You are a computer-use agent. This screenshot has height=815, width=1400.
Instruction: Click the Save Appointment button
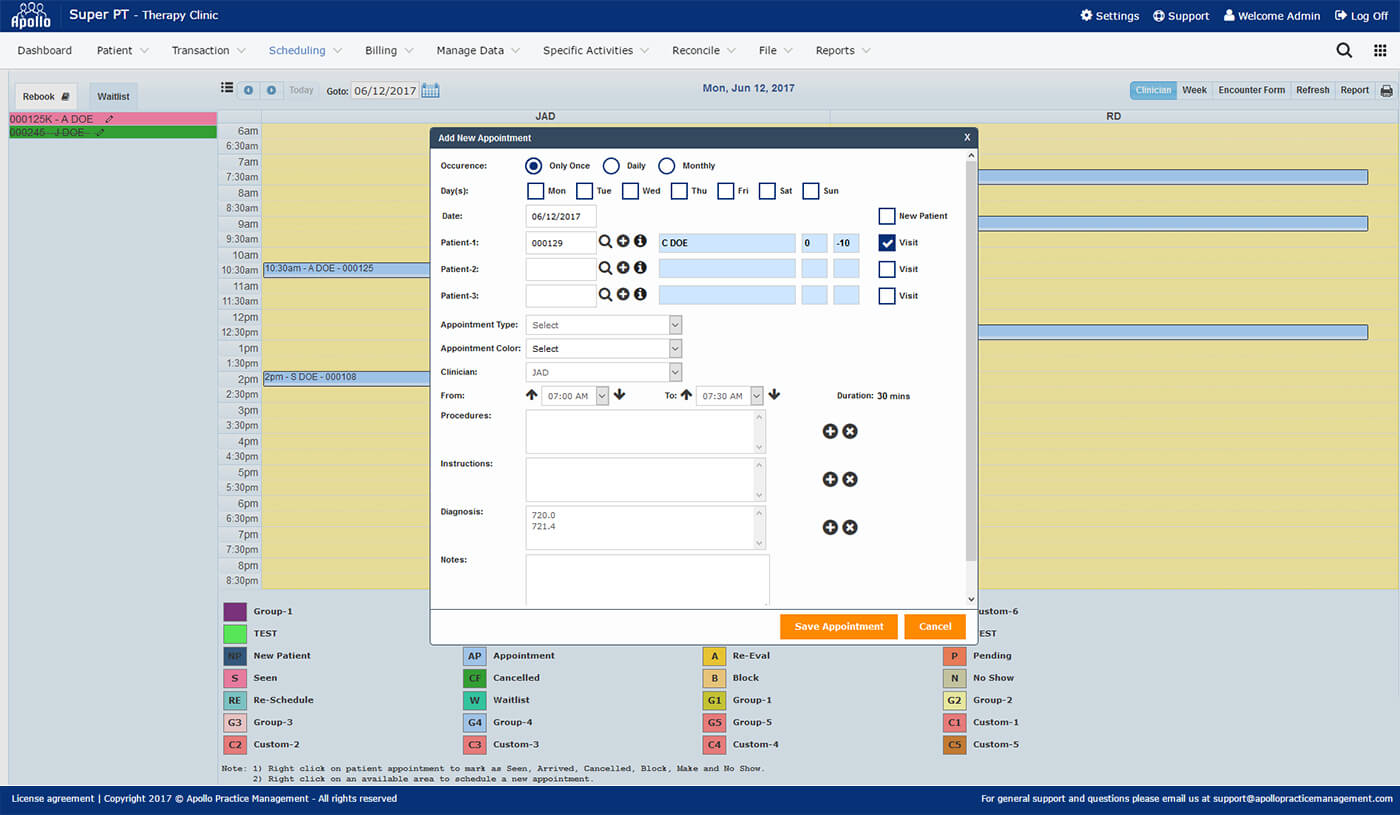[838, 626]
